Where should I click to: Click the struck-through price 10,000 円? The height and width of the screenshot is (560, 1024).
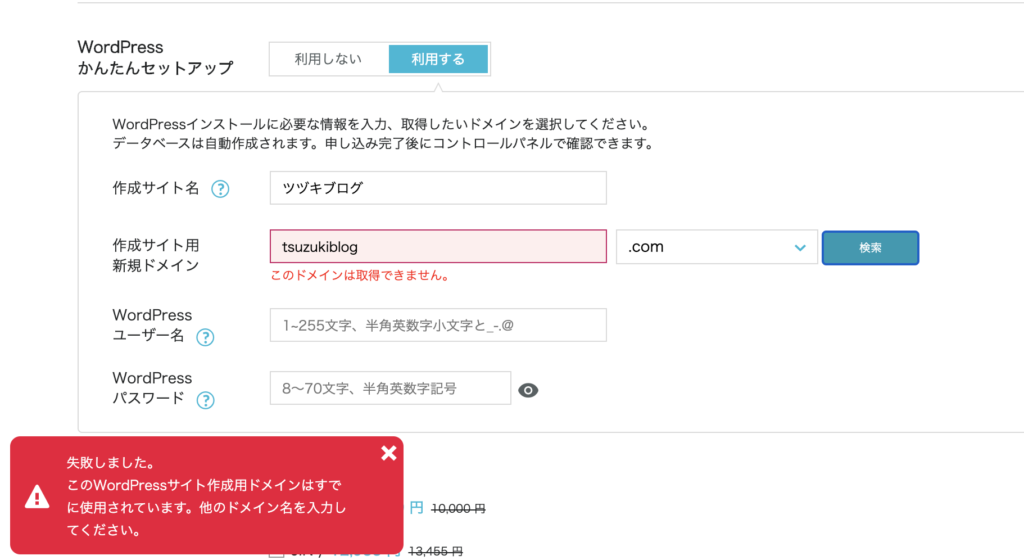coord(458,508)
